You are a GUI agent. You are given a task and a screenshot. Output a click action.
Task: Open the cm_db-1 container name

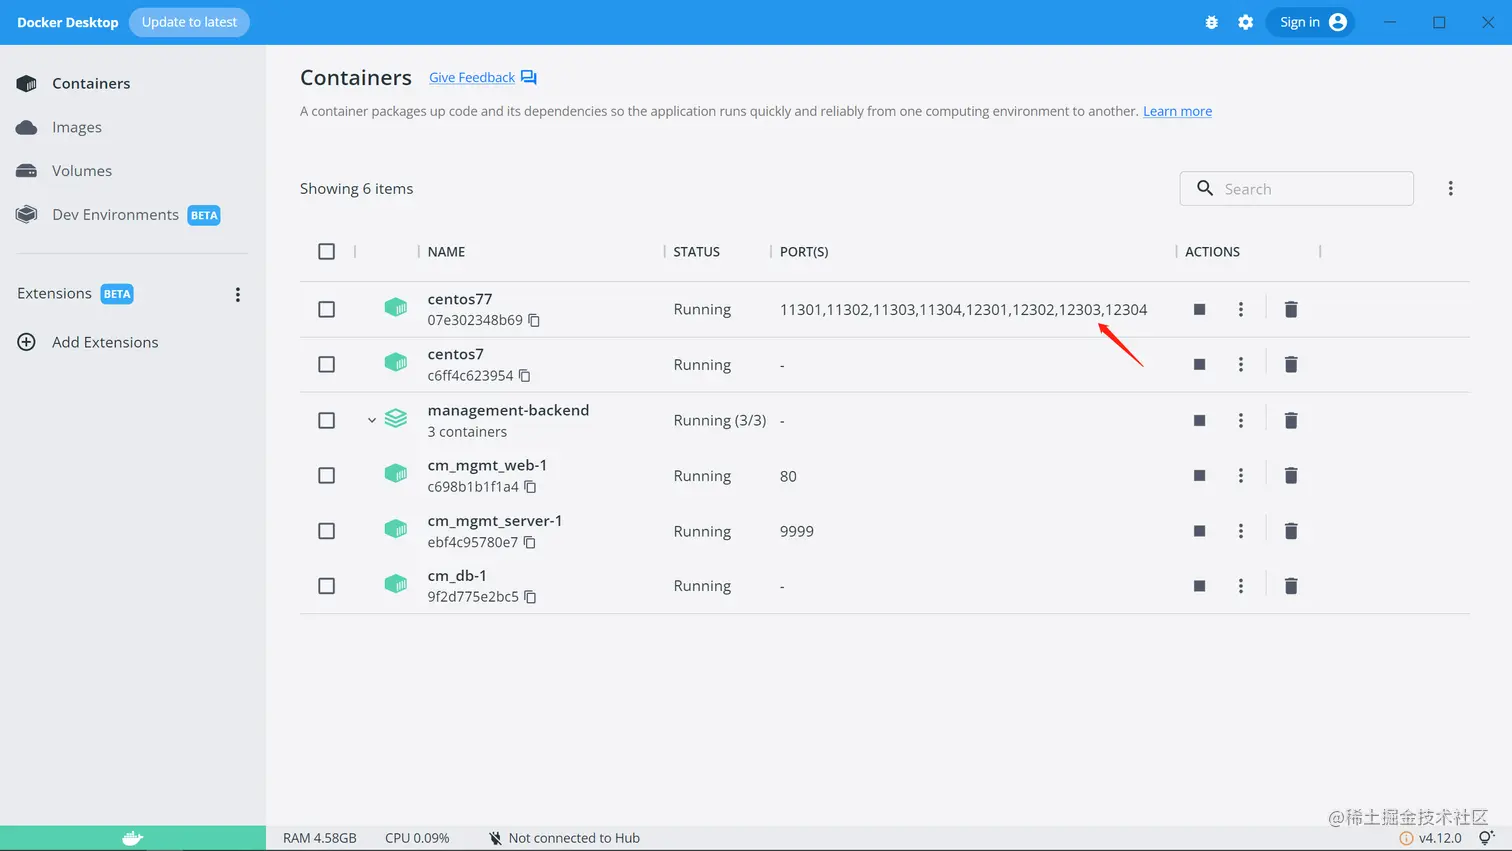(x=457, y=575)
